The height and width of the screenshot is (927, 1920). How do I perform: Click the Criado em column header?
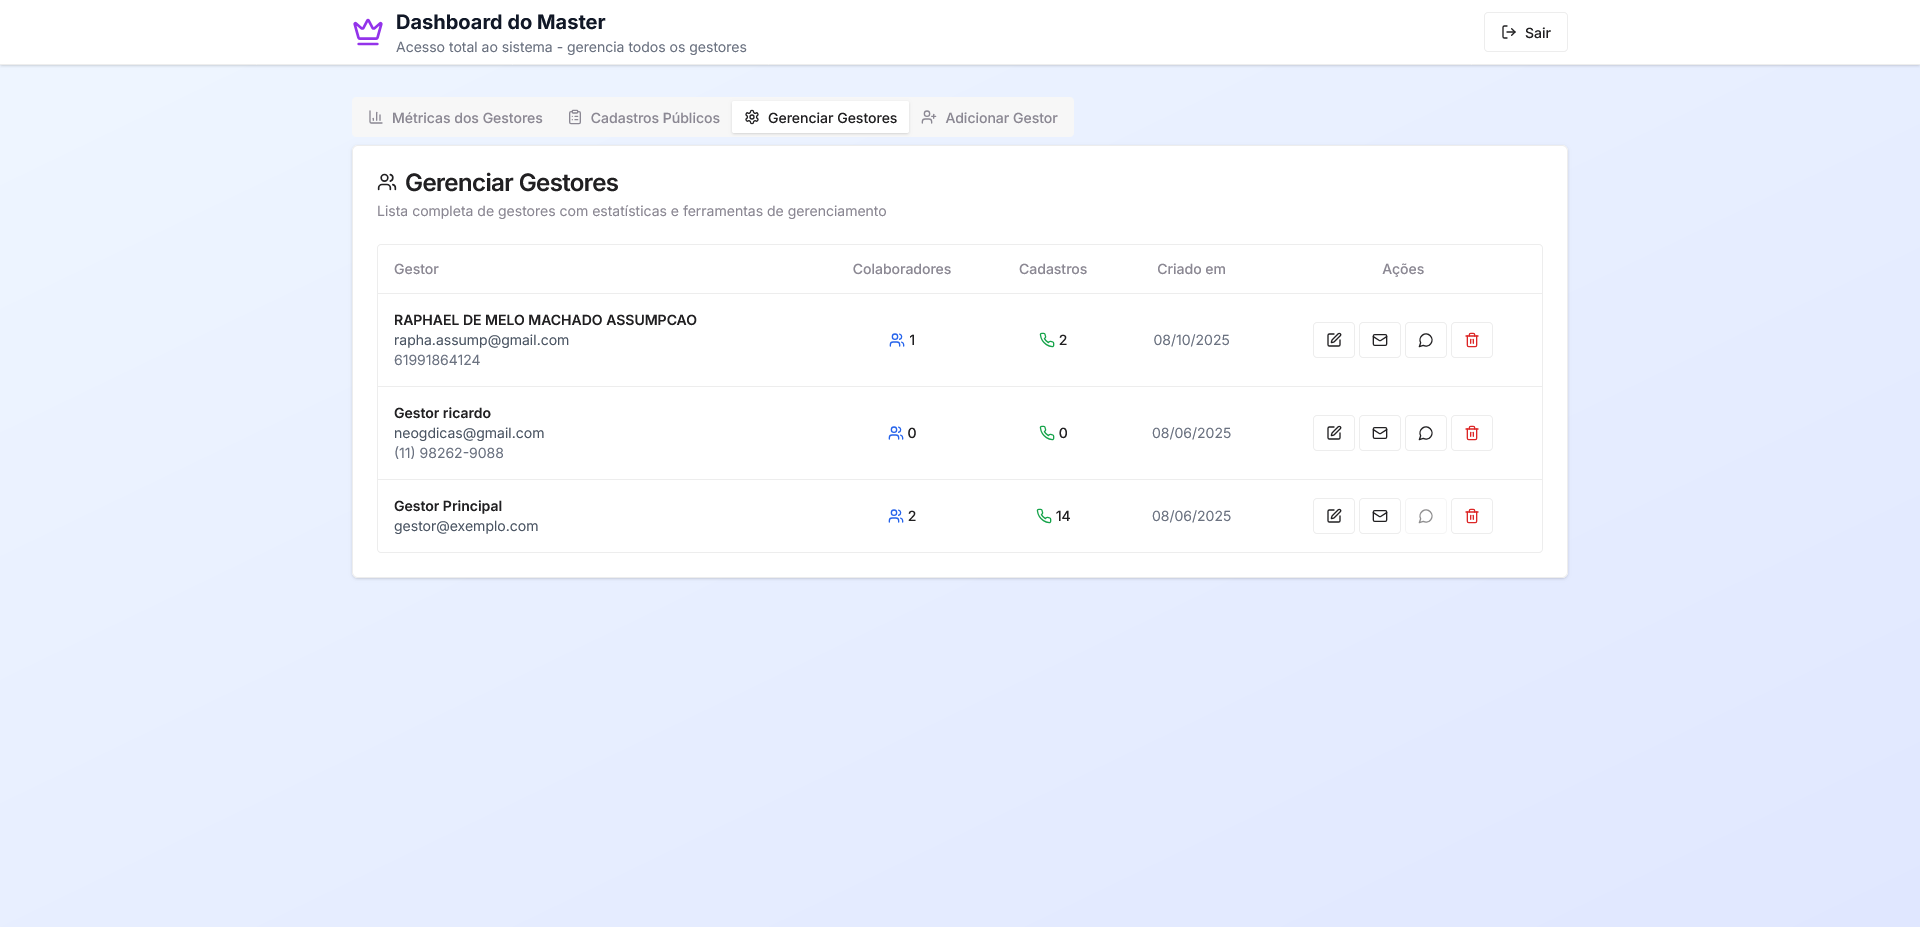tap(1190, 269)
